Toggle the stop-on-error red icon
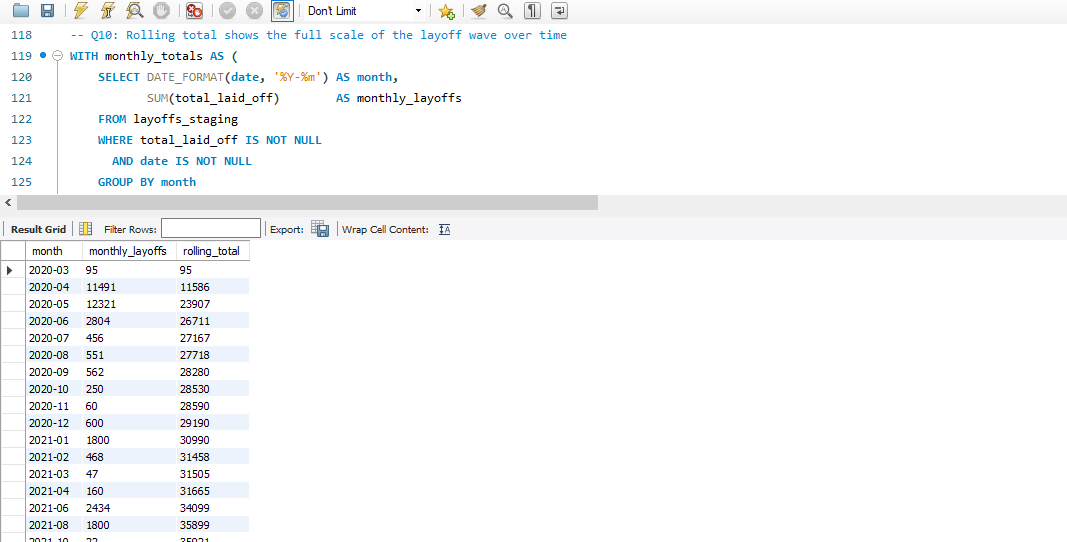This screenshot has height=542, width=1067. tap(194, 10)
